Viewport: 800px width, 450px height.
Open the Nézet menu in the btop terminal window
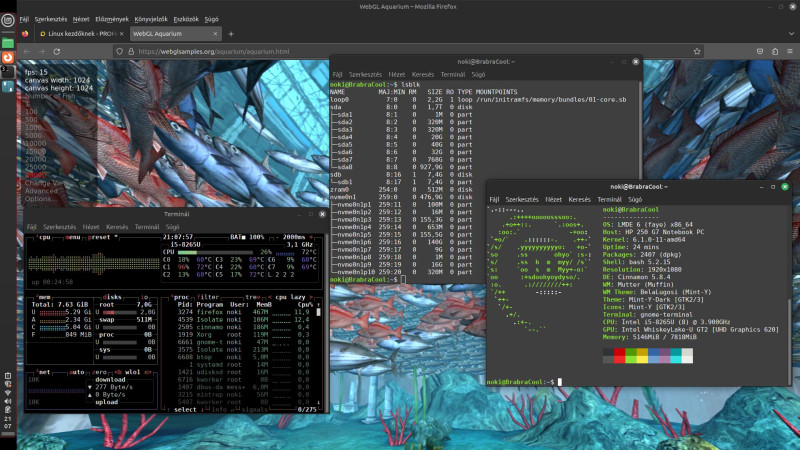tap(91, 227)
